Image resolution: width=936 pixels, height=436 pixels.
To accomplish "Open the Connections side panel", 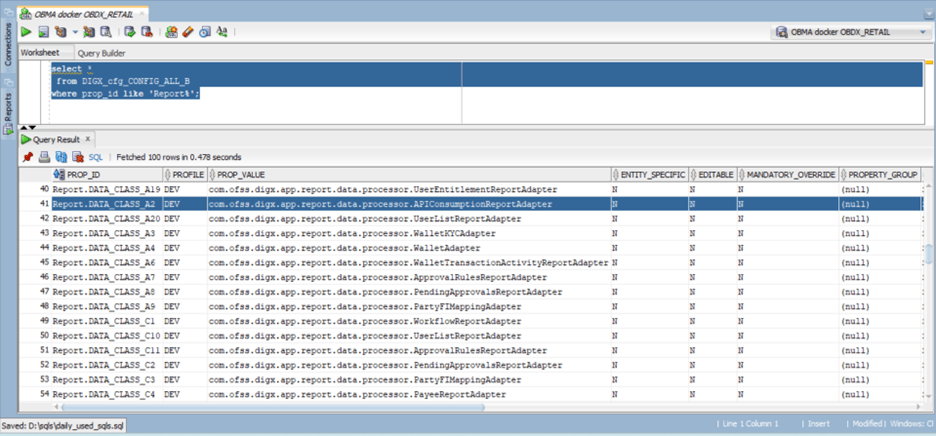I will tap(8, 45).
